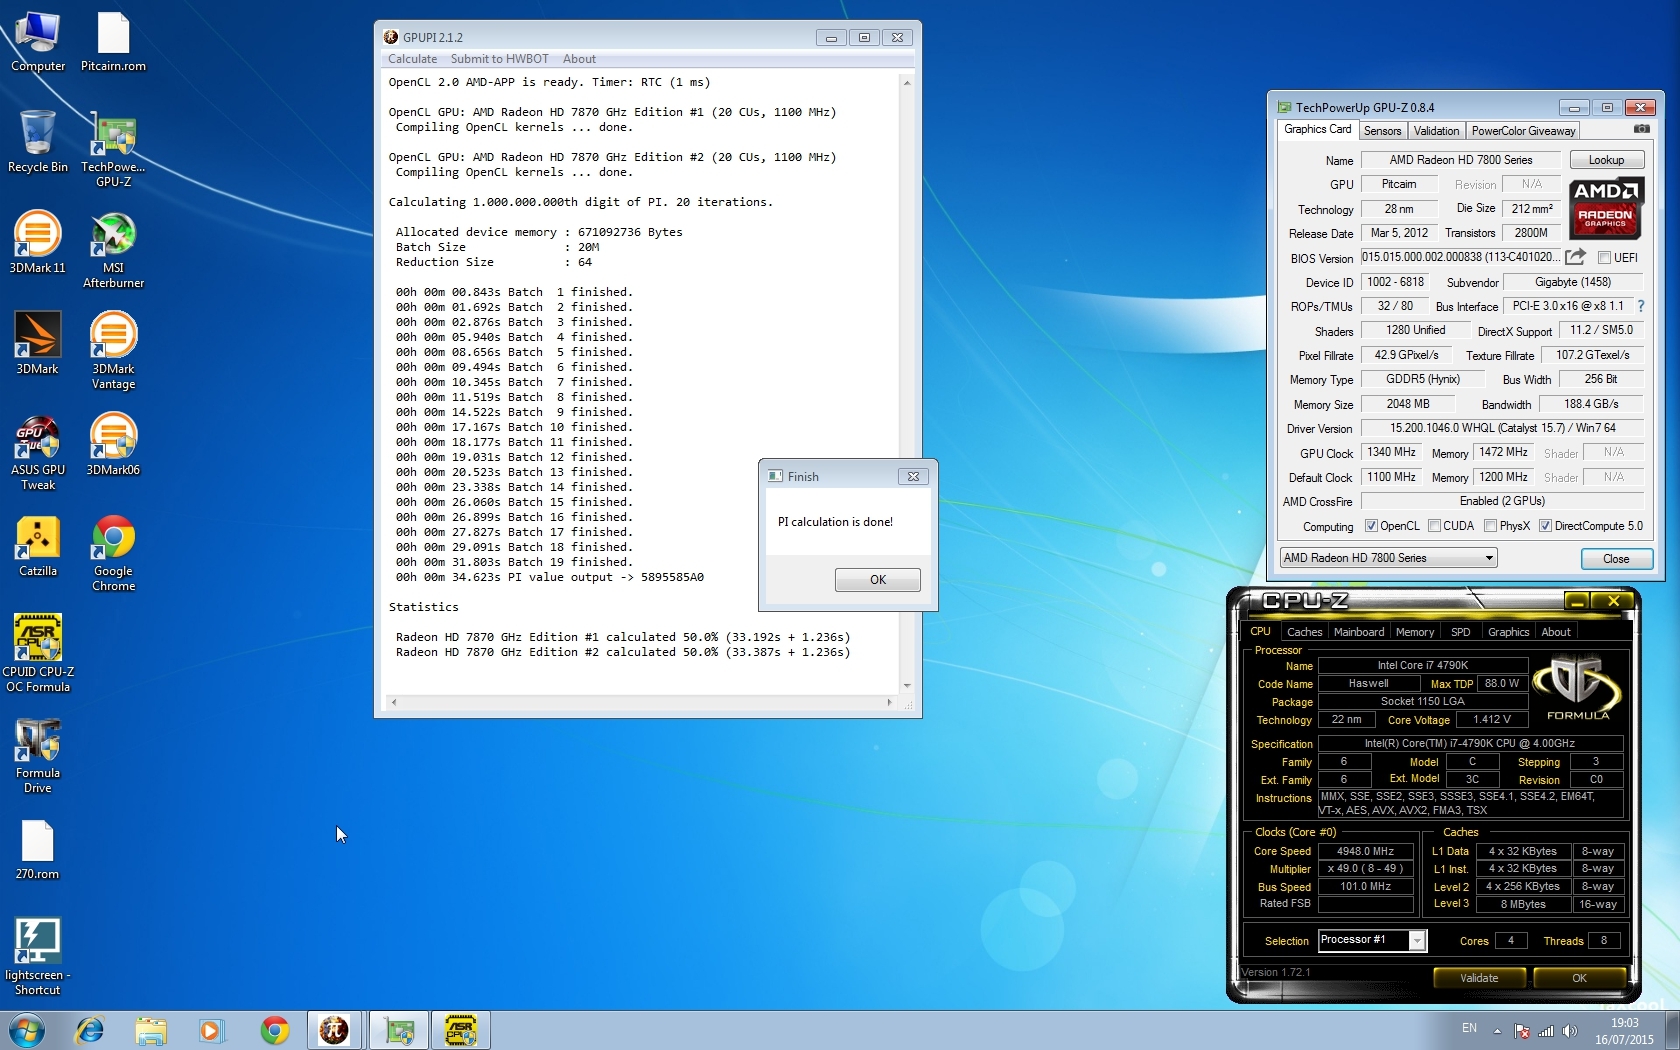Open Google Chrome desktop shortcut

click(x=113, y=553)
